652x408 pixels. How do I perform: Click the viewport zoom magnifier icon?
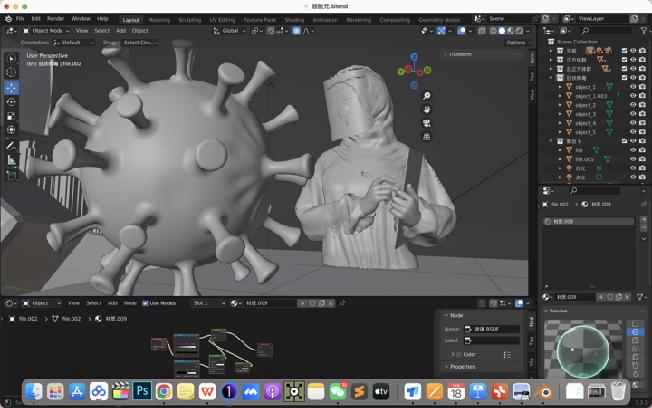coord(427,96)
